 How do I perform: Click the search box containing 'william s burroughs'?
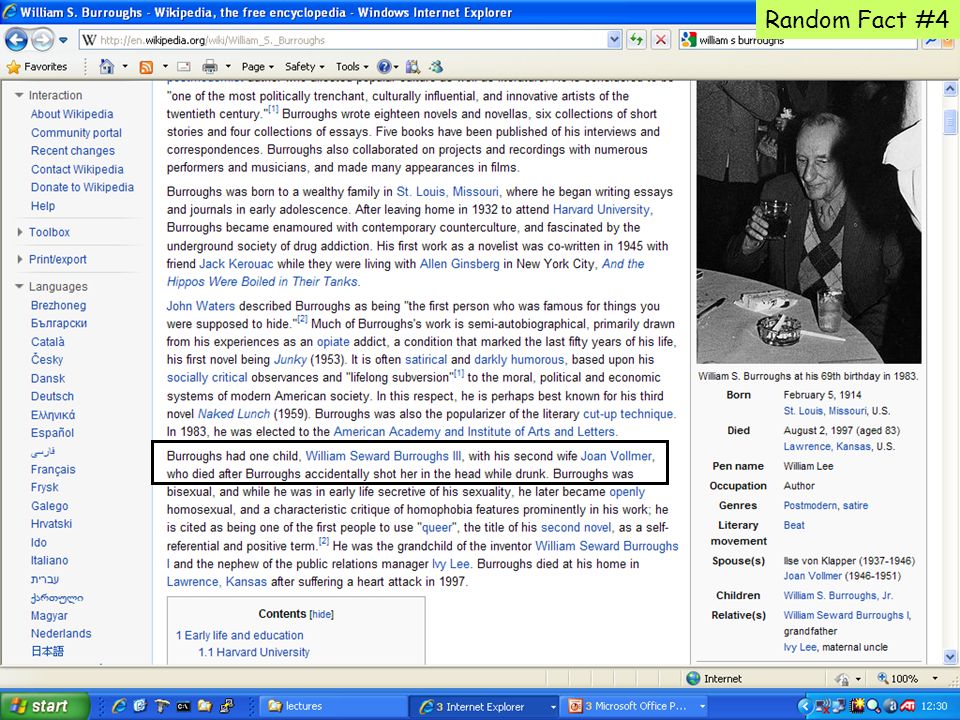(796, 40)
